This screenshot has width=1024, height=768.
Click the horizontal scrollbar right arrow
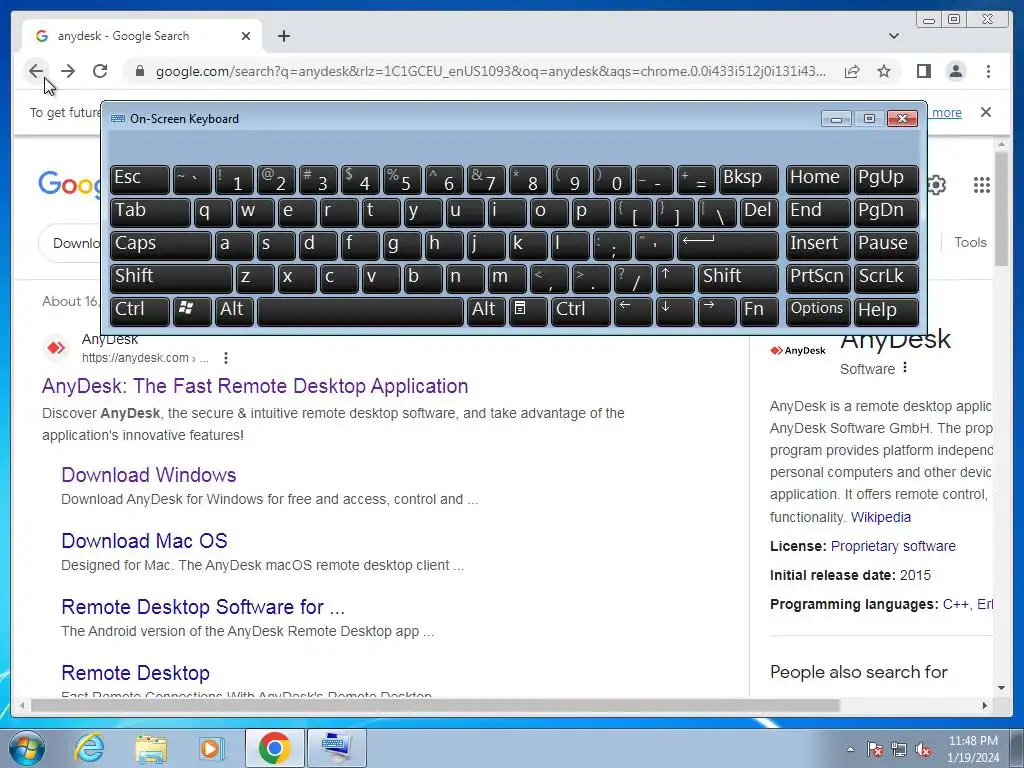(985, 705)
